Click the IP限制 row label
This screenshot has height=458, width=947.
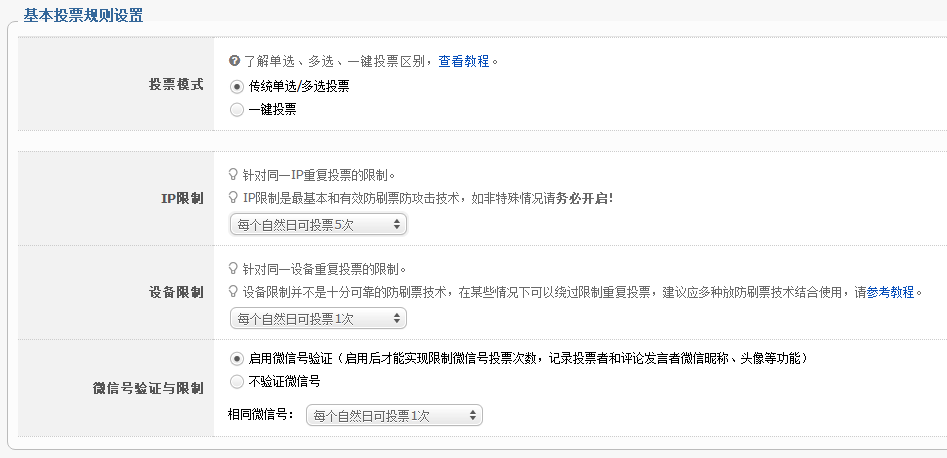point(182,198)
